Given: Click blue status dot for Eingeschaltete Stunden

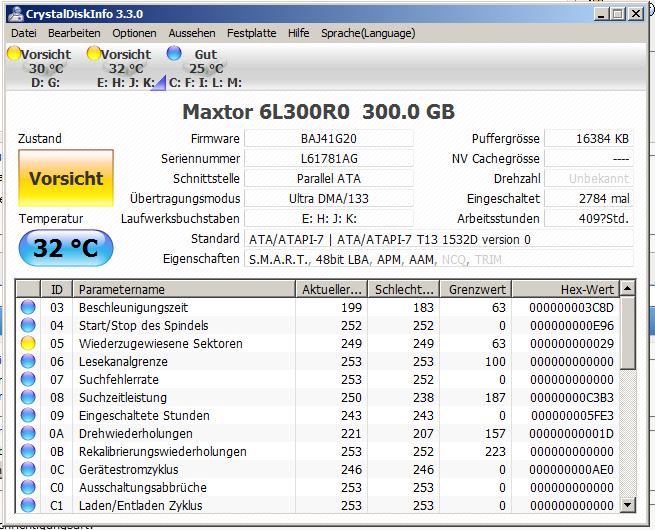Looking at the screenshot, I should click(x=28, y=415).
